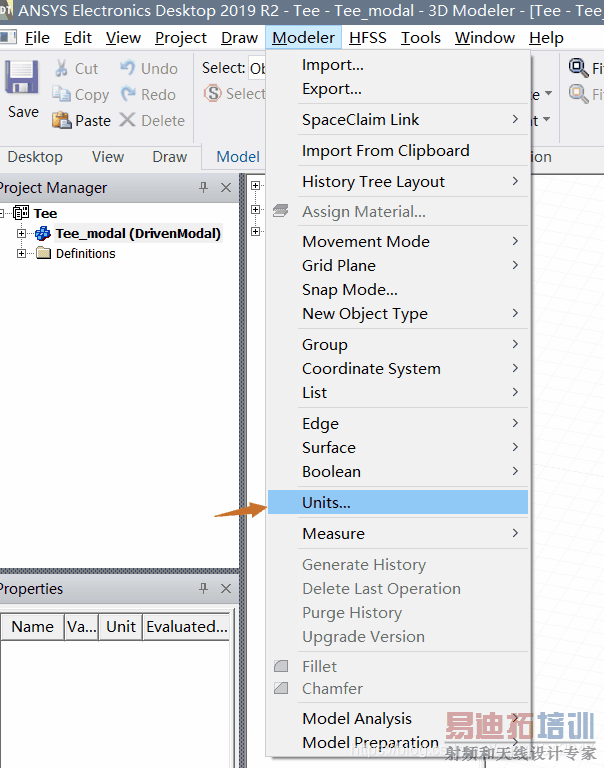The image size is (604, 768).
Task: Select Tee_modal (DrivenModal) tree item
Action: [138, 234]
